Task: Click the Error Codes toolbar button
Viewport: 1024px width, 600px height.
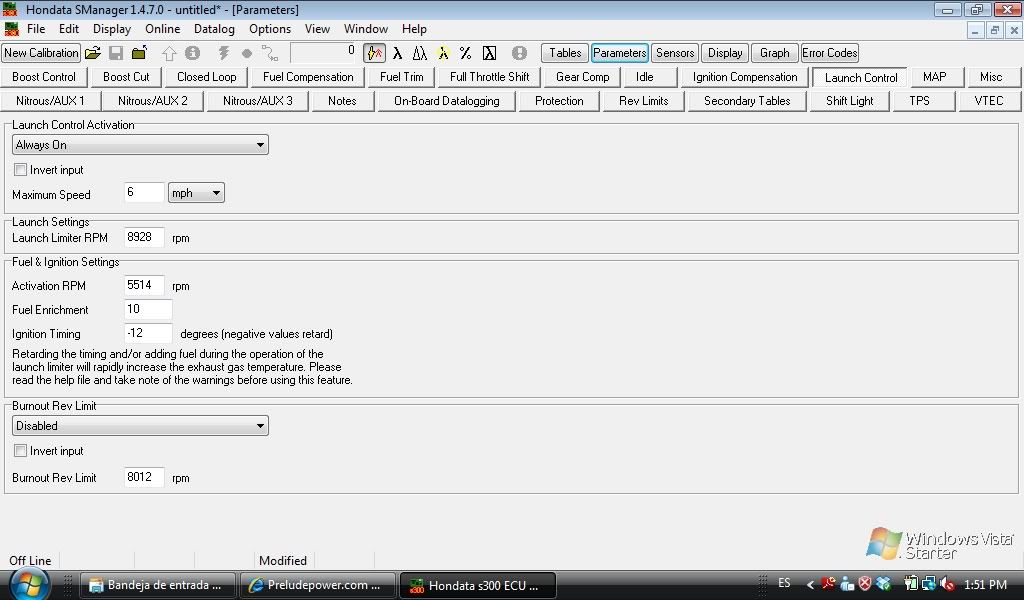Action: [x=829, y=53]
